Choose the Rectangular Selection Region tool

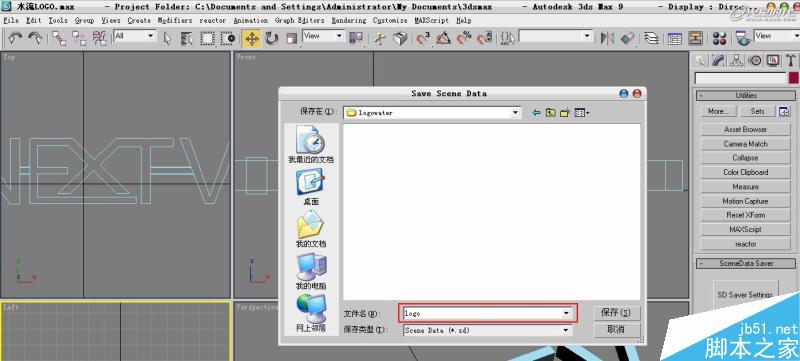pyautogui.click(x=207, y=38)
